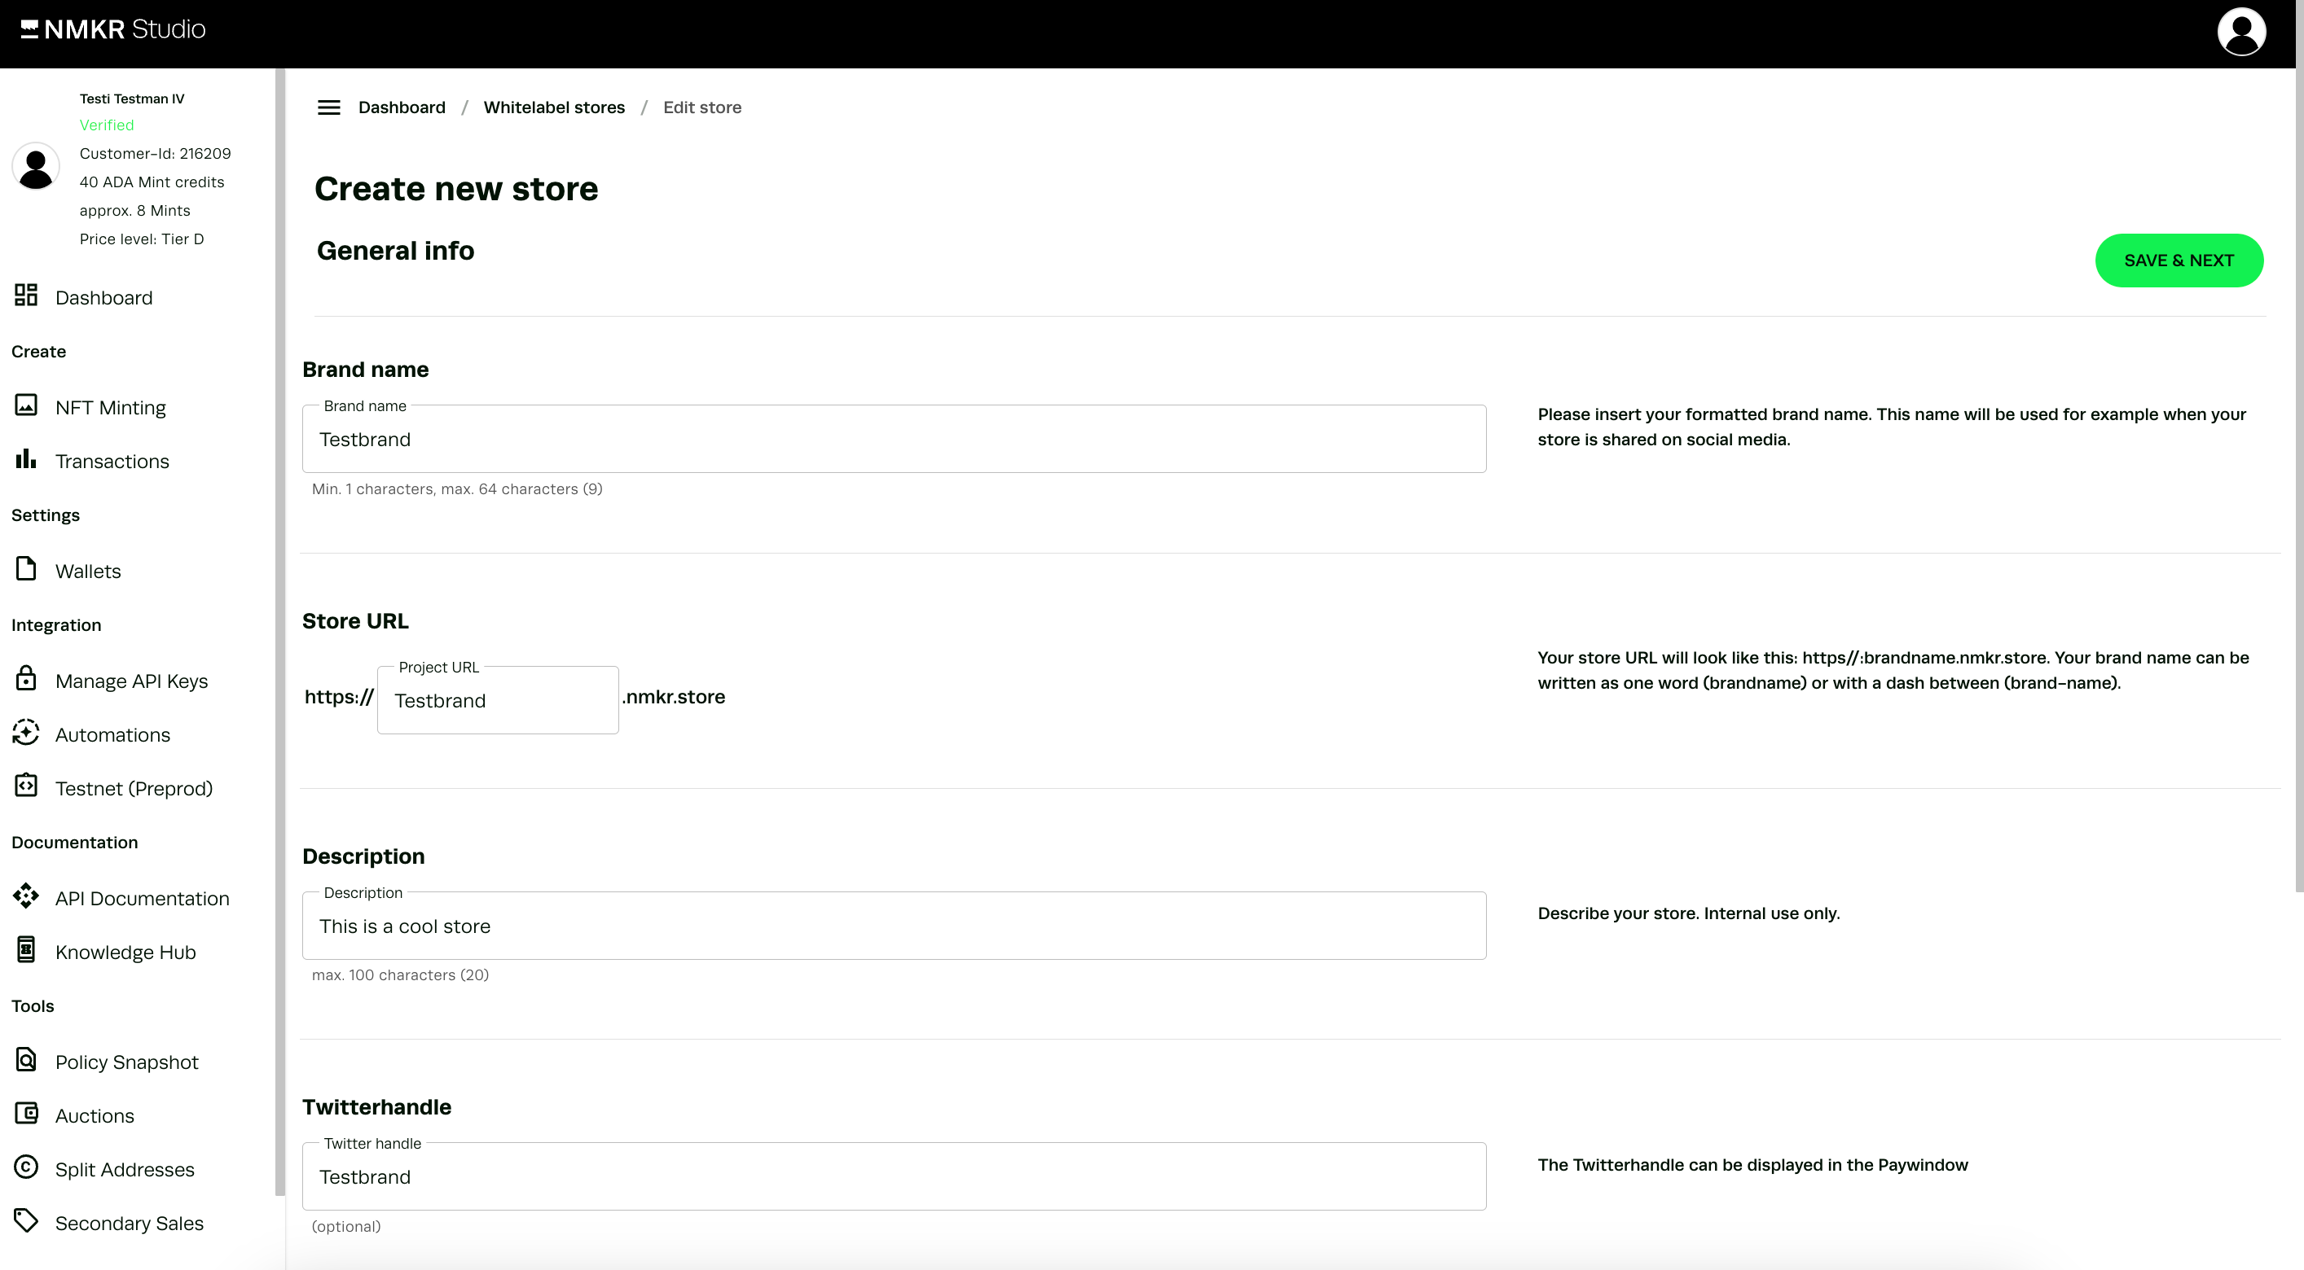
Task: Open Wallets in the Settings section
Action: 88,571
